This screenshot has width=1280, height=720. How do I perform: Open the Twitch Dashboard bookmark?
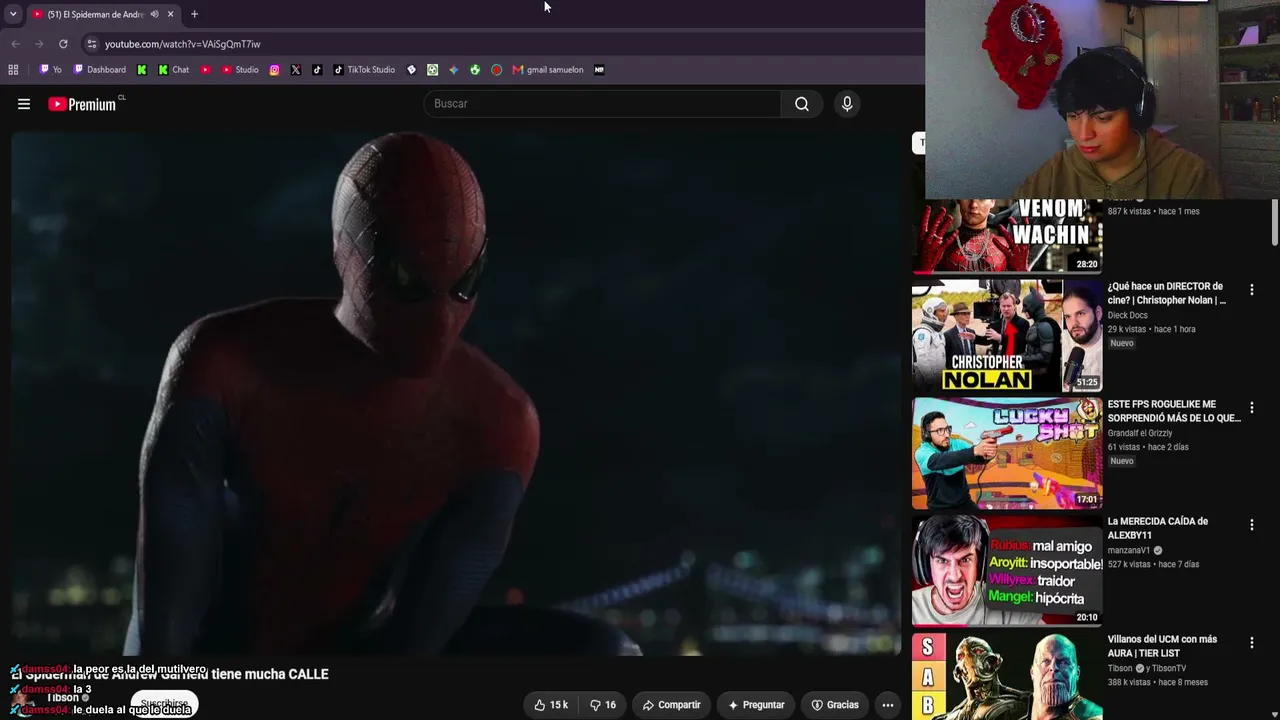pyautogui.click(x=100, y=70)
